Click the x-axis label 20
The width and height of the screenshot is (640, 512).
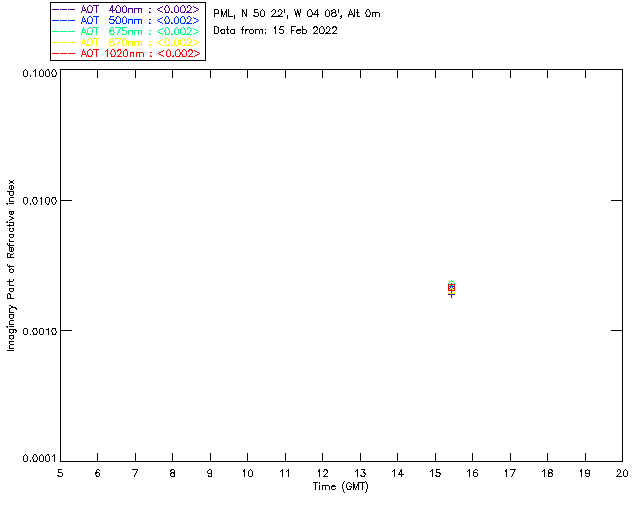(x=622, y=473)
